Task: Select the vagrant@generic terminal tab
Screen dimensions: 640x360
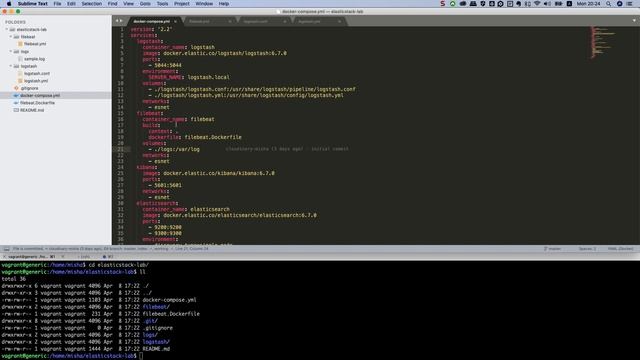Action: (x=32, y=257)
